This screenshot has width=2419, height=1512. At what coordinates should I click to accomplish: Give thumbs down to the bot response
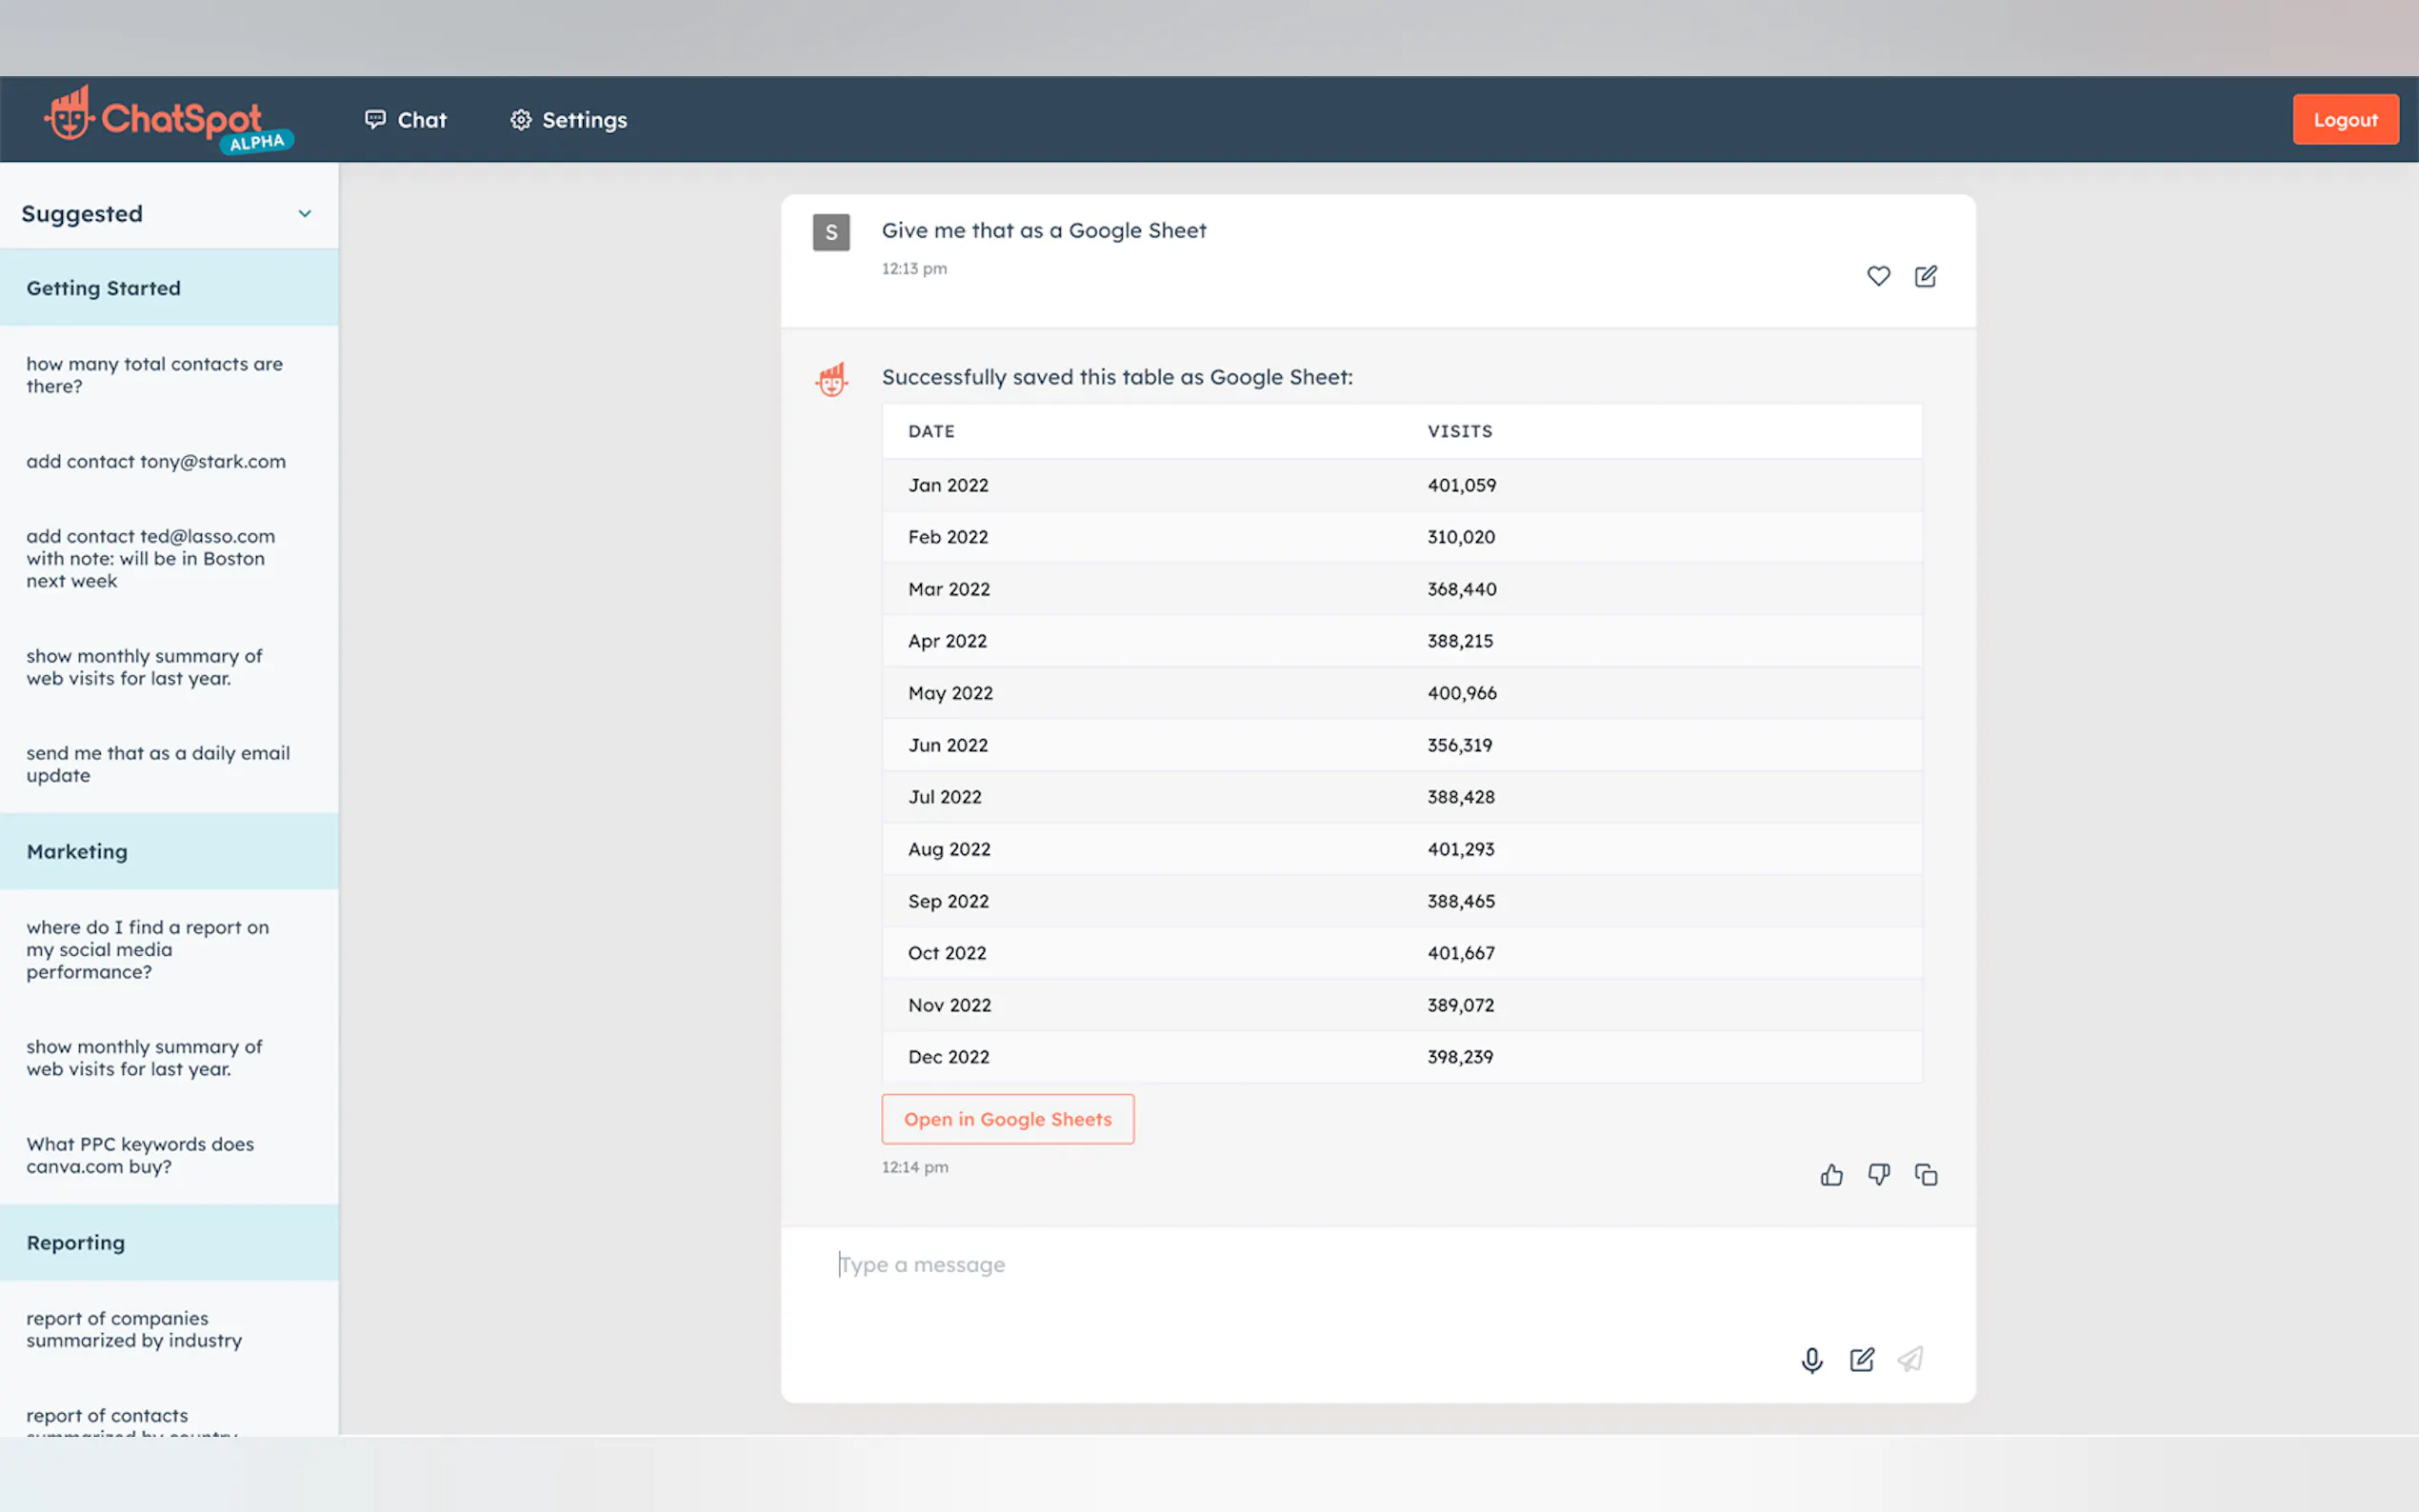click(1878, 1174)
